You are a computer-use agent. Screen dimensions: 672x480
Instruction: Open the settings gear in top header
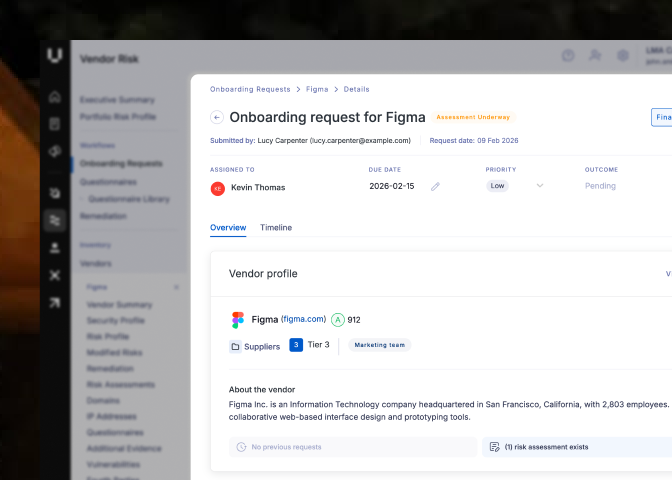[623, 55]
